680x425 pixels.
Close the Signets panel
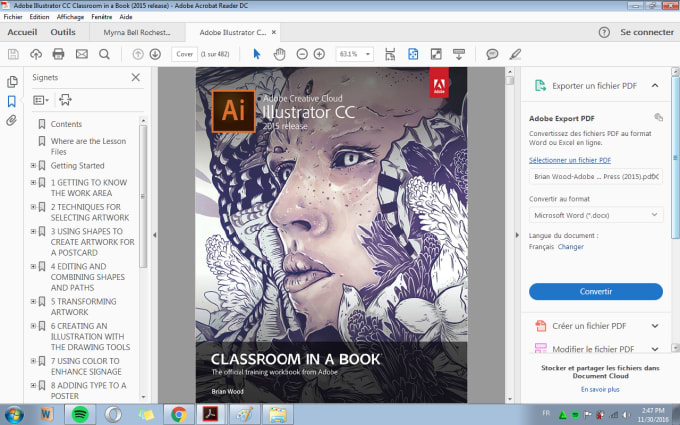(x=136, y=77)
